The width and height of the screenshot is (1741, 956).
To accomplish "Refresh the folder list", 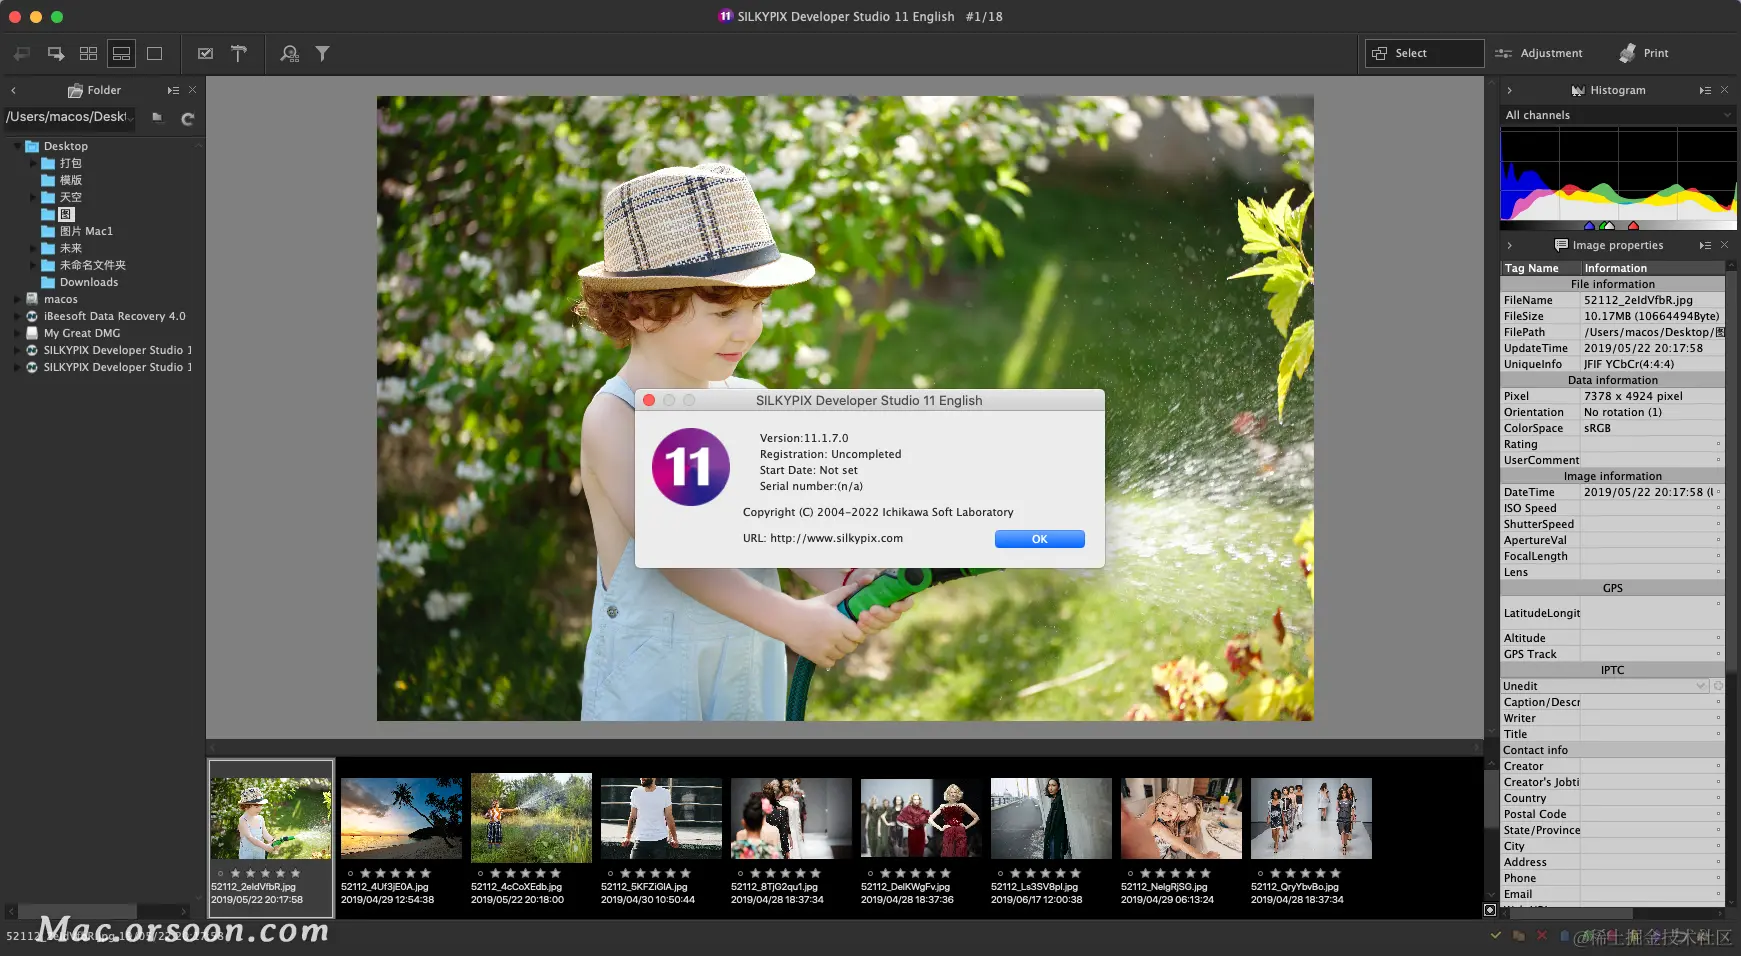I will (187, 119).
